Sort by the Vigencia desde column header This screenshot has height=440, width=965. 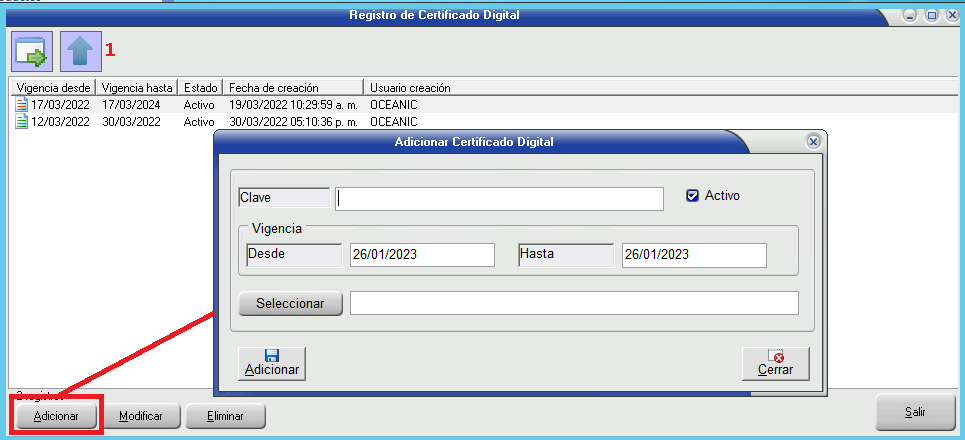click(54, 88)
